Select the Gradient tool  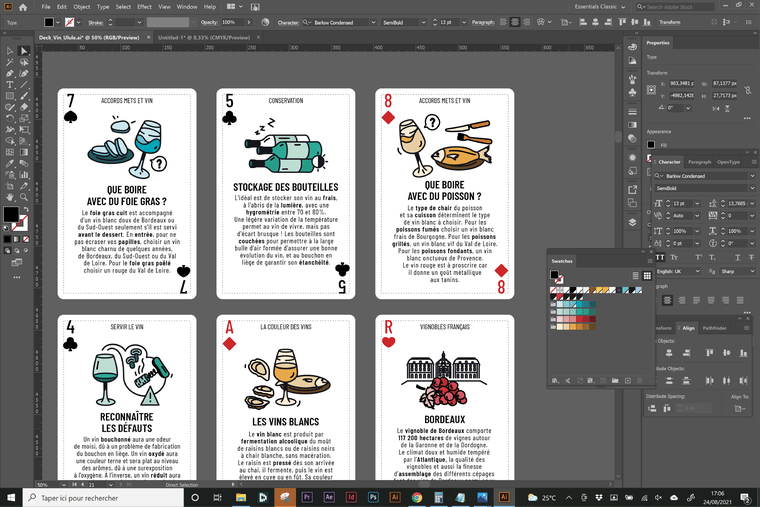(24, 152)
